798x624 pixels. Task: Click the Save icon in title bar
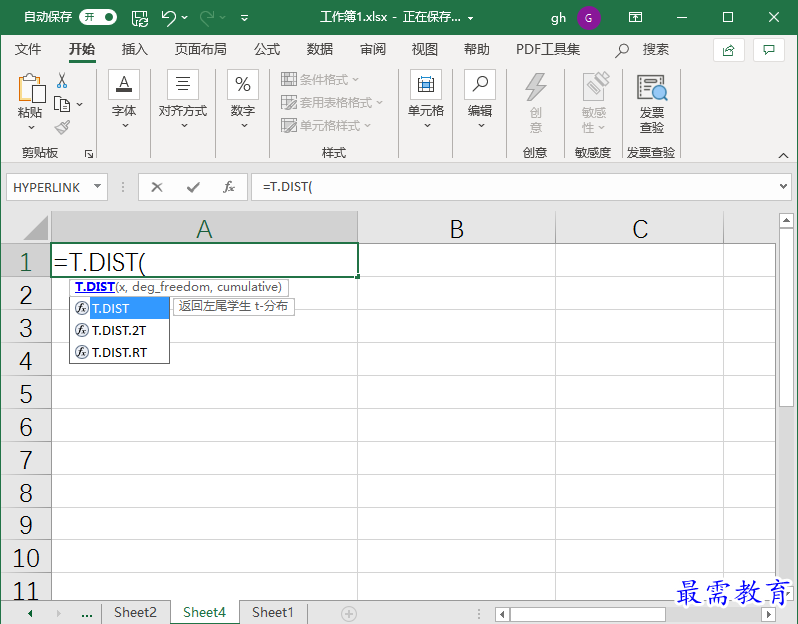click(x=139, y=18)
